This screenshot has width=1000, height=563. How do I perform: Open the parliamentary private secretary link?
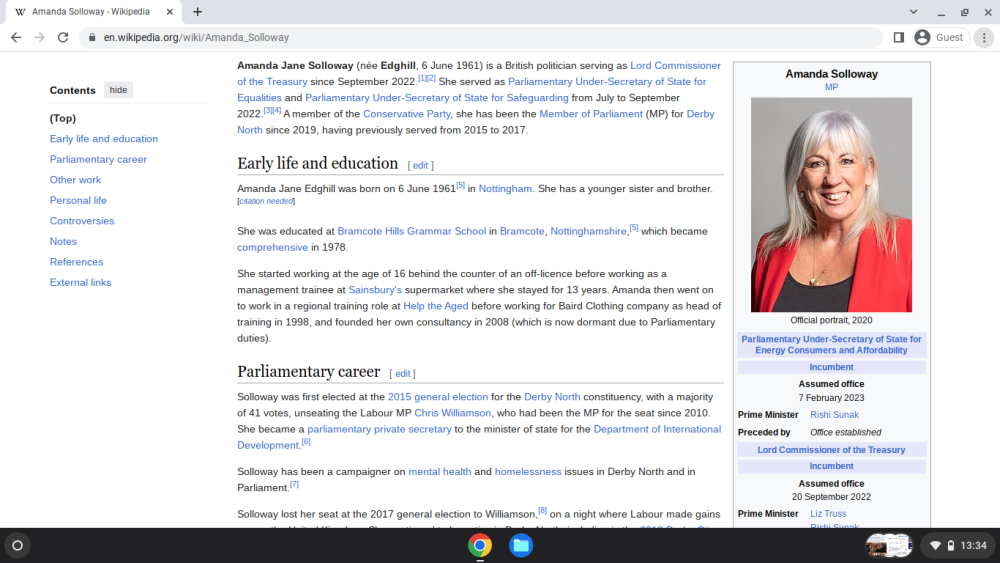(379, 429)
